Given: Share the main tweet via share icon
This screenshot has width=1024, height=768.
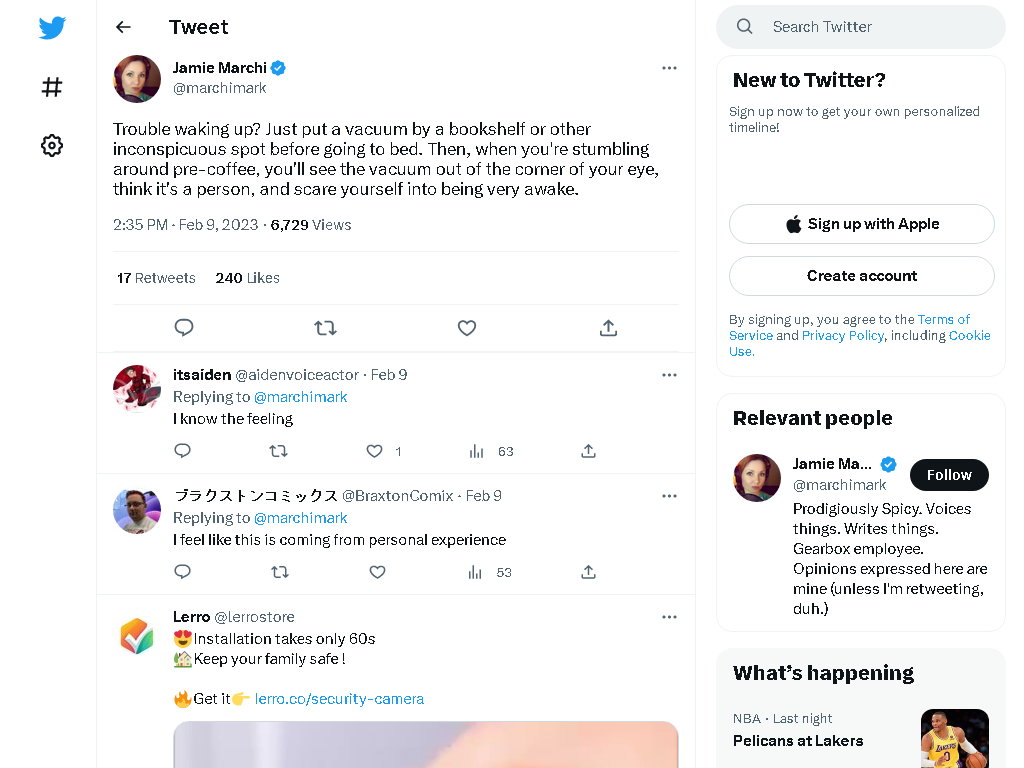Looking at the screenshot, I should [x=608, y=327].
